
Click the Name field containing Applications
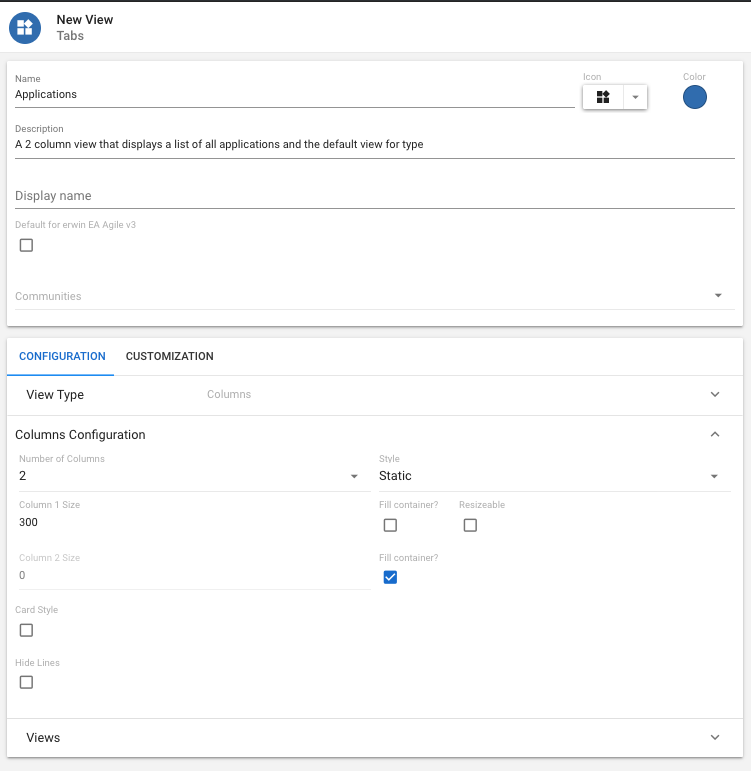point(294,95)
